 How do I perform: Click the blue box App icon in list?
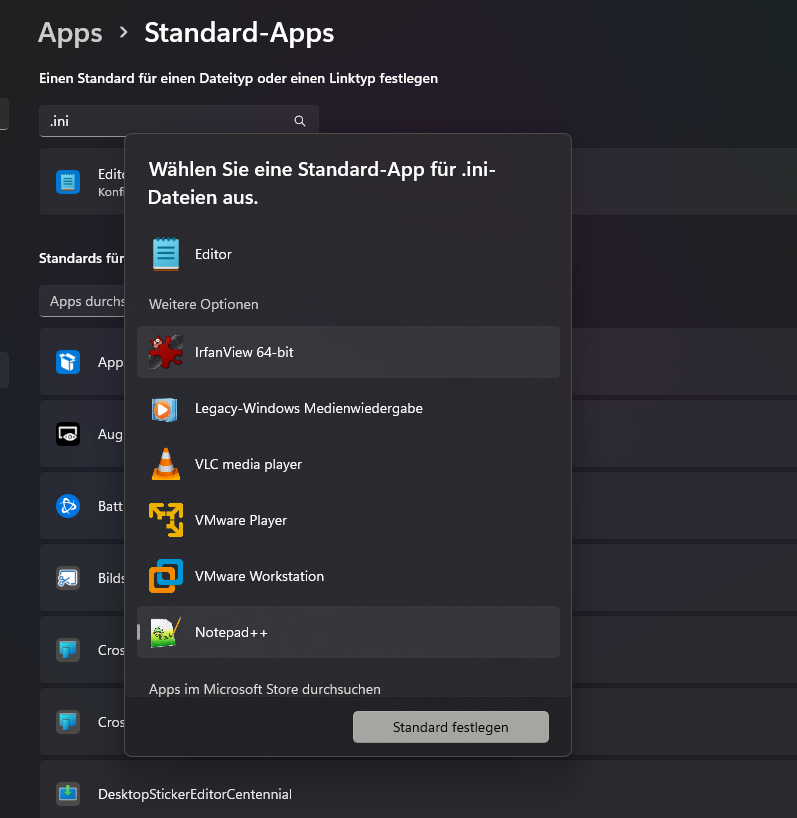click(68, 362)
